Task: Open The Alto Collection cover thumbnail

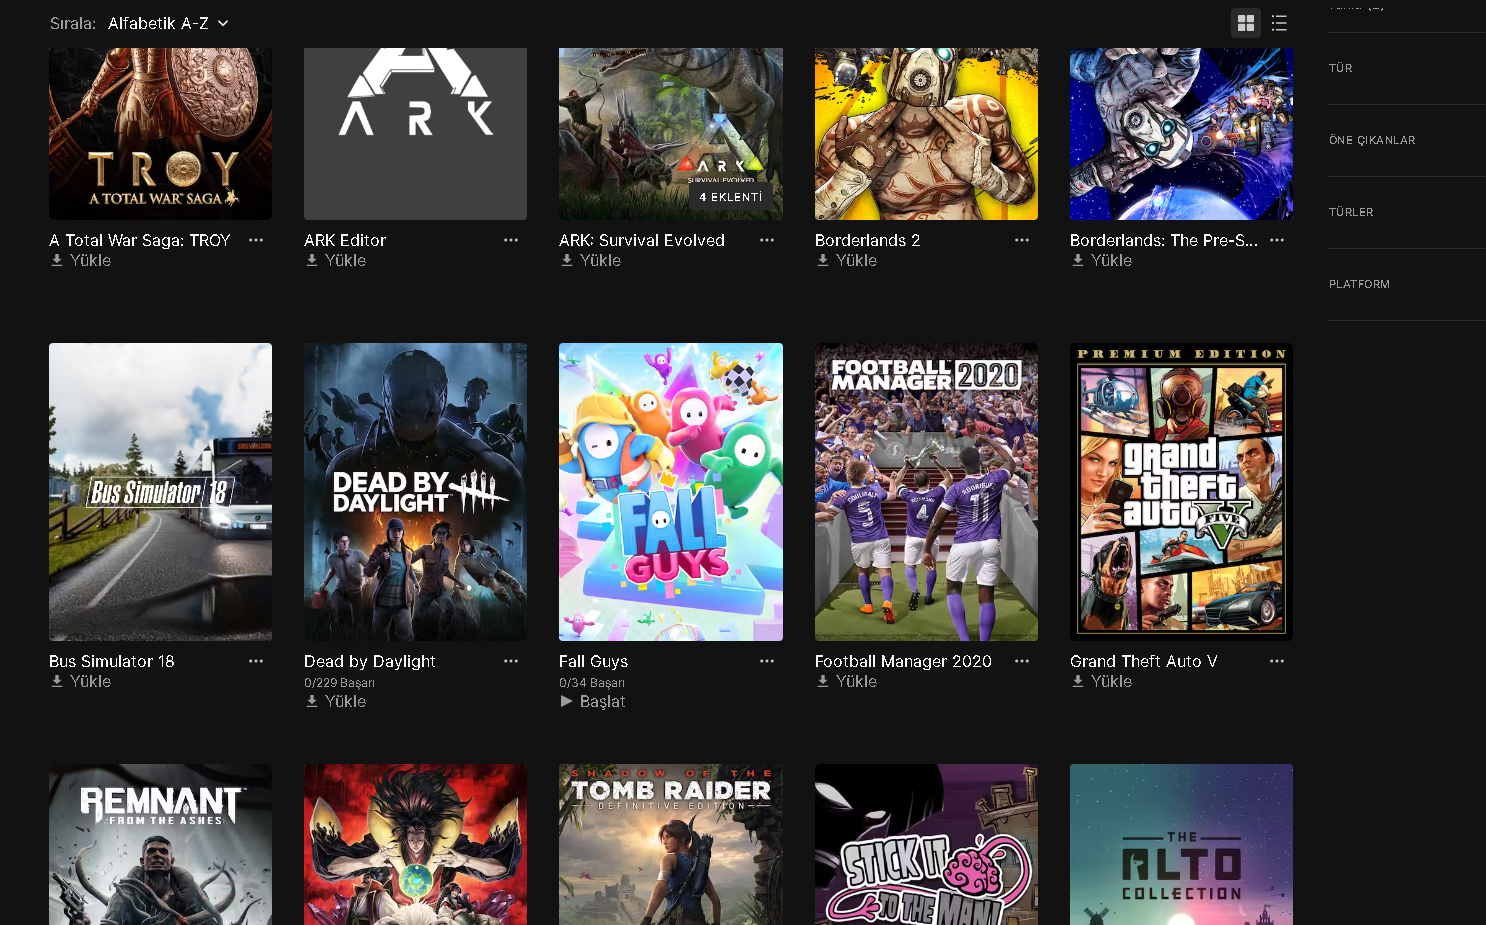Action: [x=1181, y=845]
